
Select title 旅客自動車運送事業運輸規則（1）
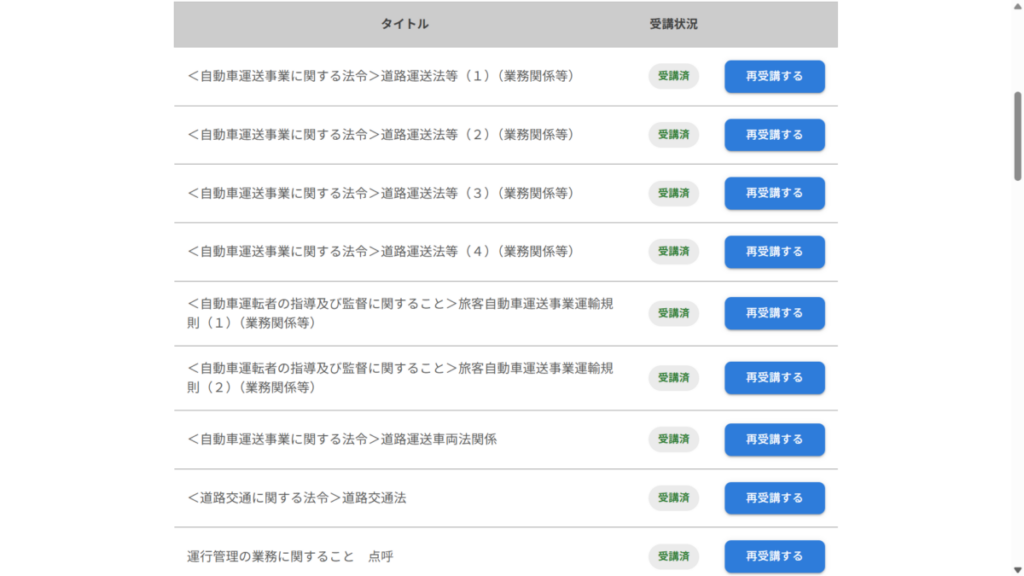pos(400,313)
